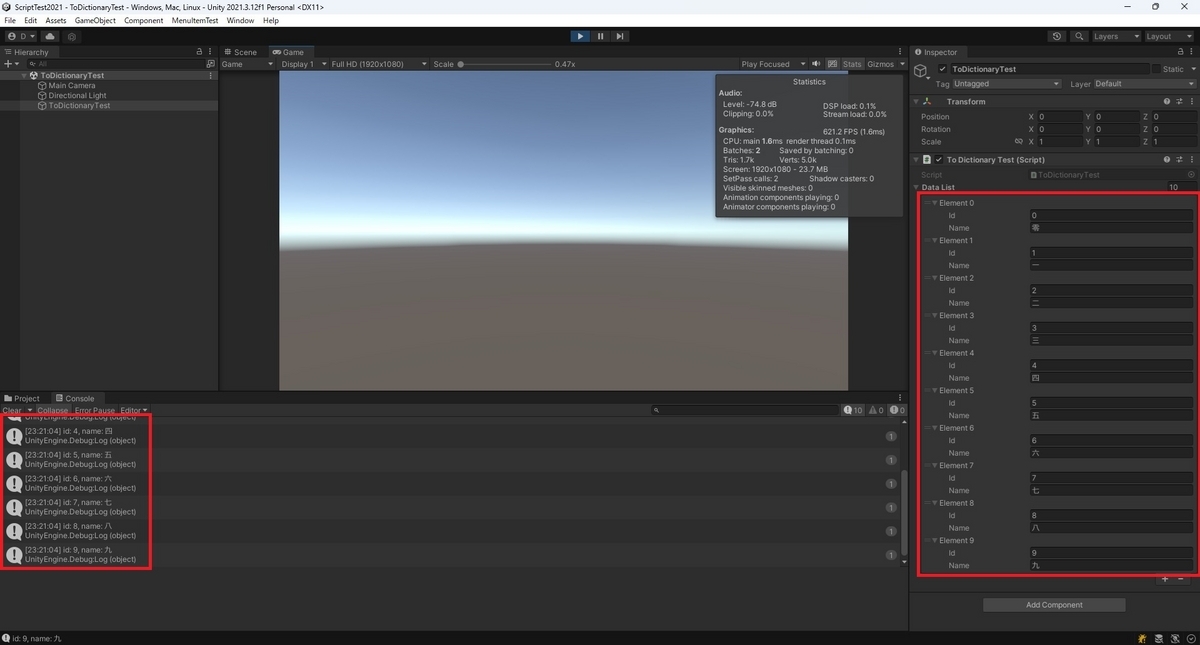
Task: Open the Window menu
Action: click(x=240, y=19)
